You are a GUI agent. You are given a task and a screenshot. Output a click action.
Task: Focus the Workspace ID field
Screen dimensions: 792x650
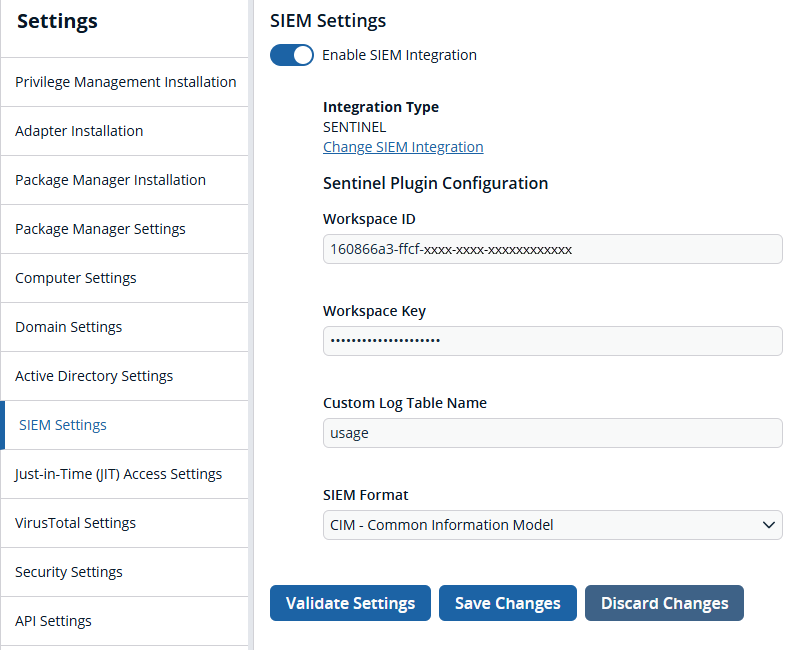pyautogui.click(x=553, y=249)
